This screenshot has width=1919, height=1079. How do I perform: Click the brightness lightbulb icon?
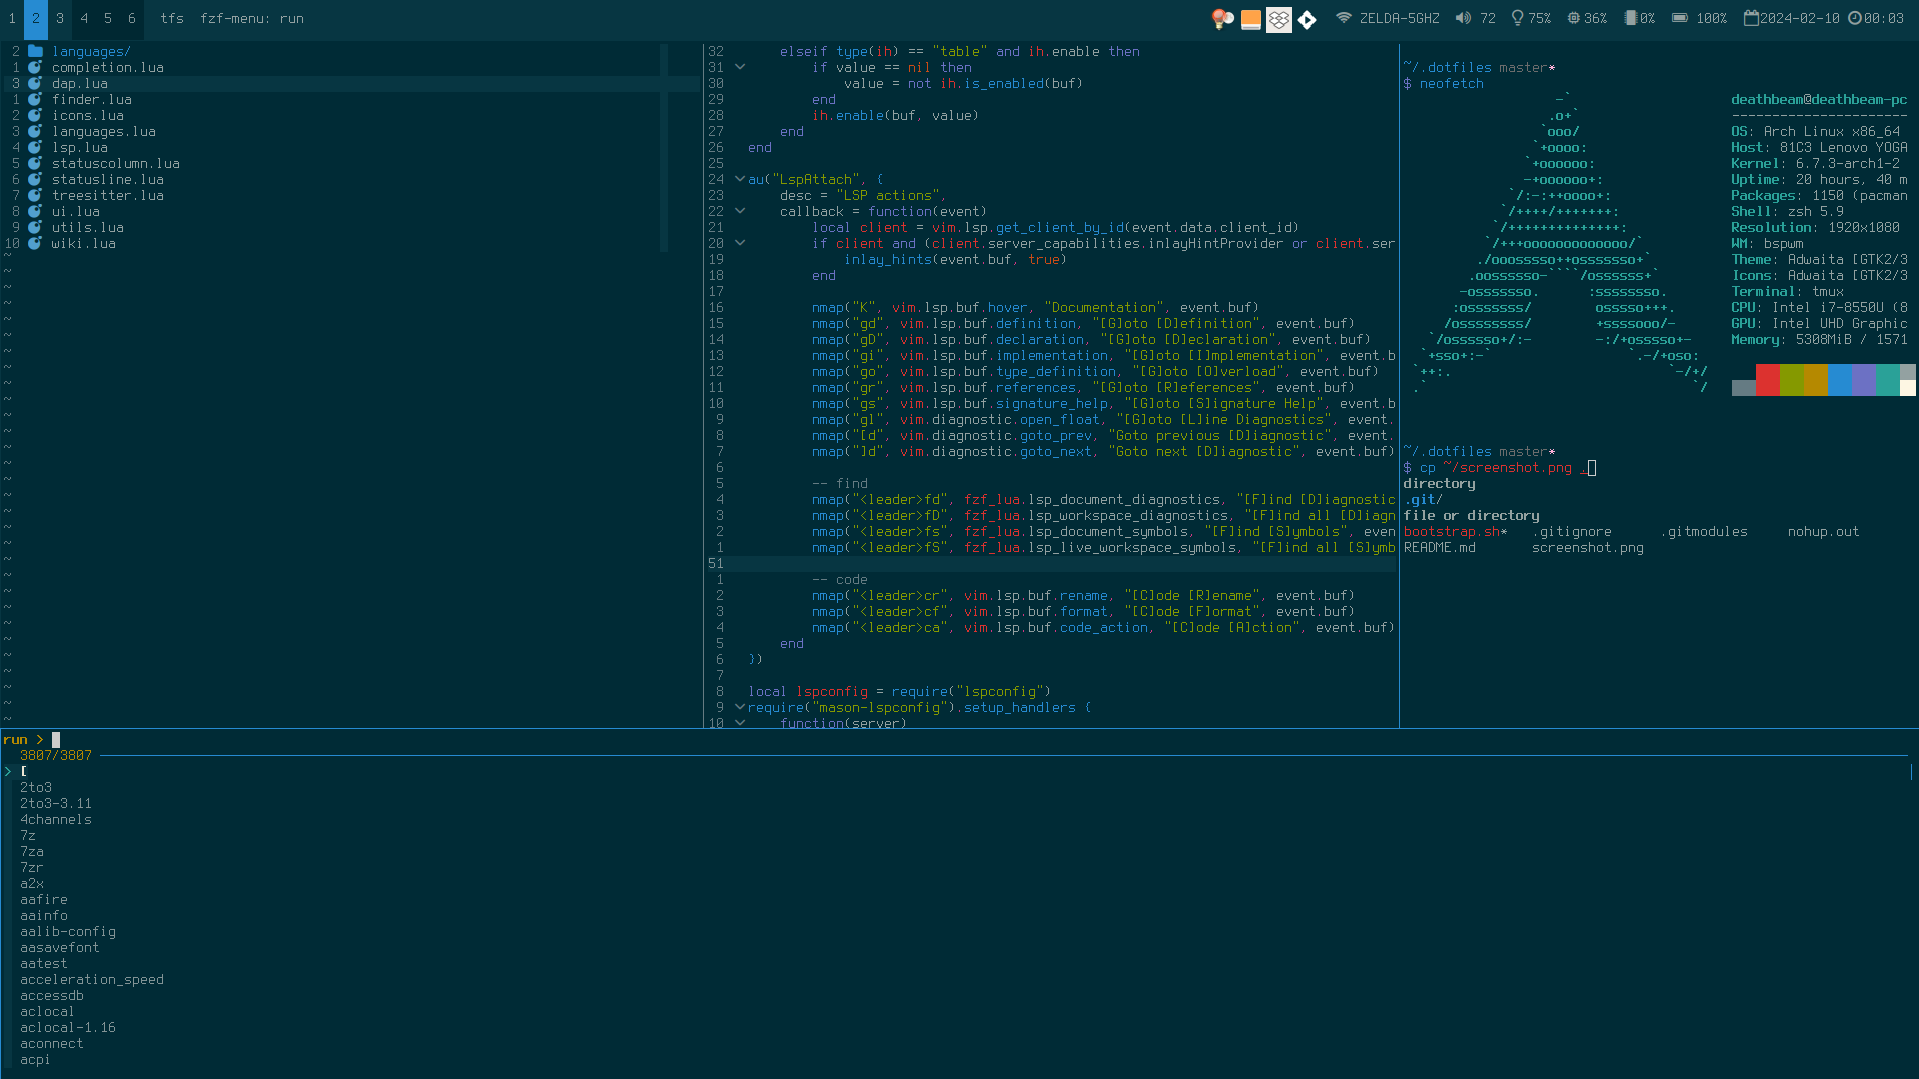click(x=1517, y=18)
